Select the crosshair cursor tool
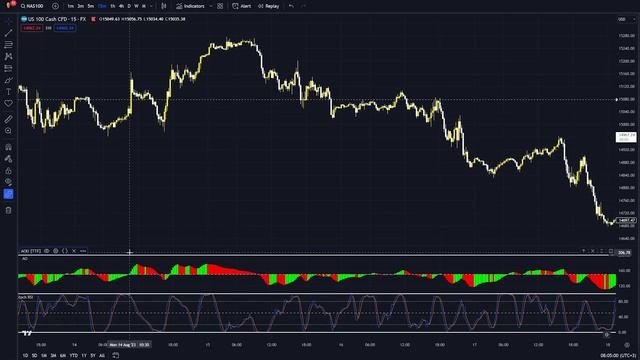640x360 pixels. pos(8,21)
